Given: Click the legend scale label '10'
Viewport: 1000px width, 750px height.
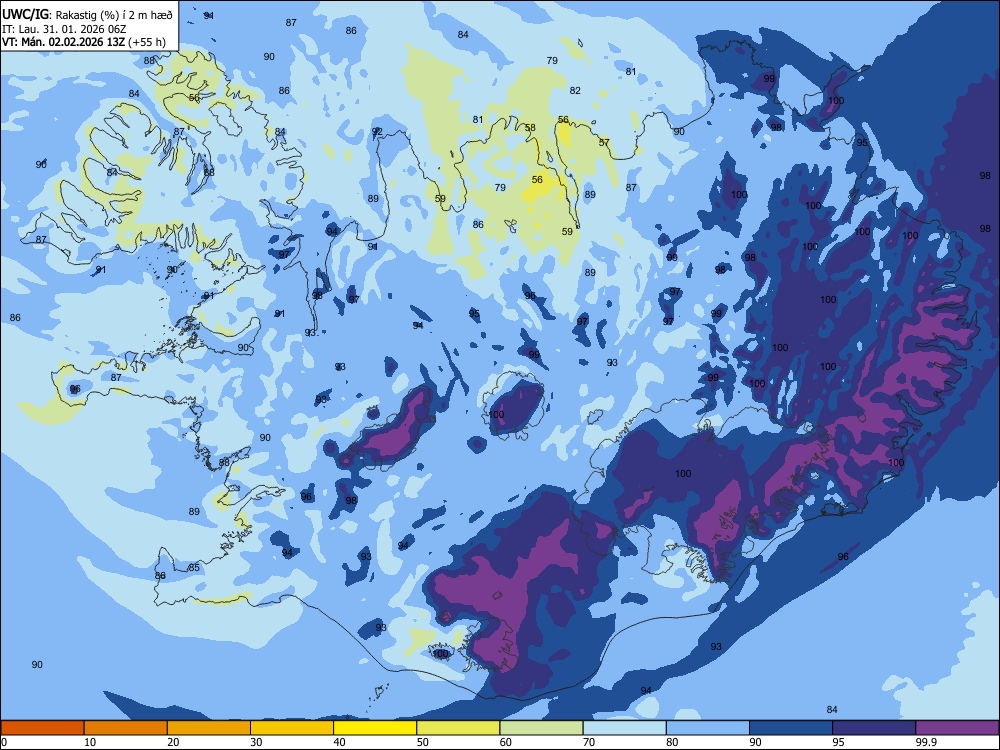Looking at the screenshot, I should pyautogui.click(x=90, y=742).
